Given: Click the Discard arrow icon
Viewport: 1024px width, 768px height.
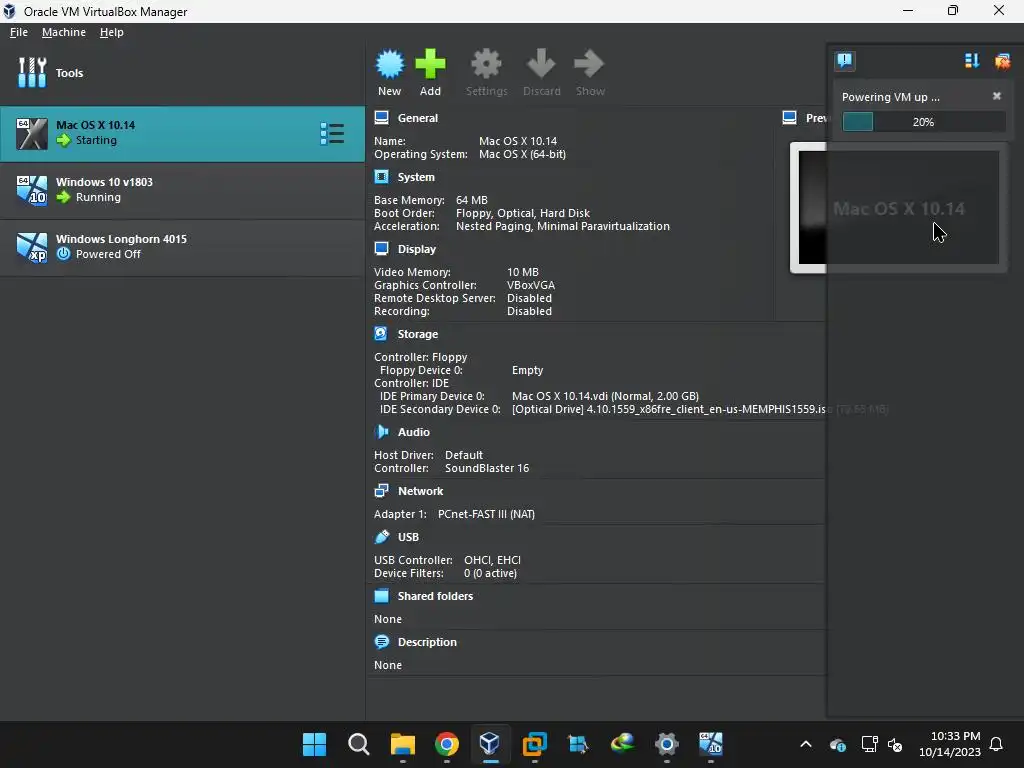Looking at the screenshot, I should tap(541, 64).
